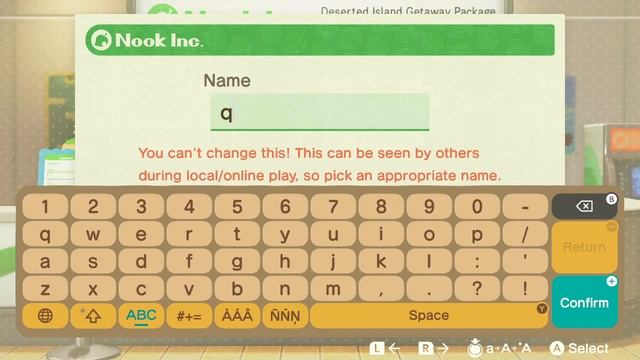This screenshot has width=640, height=360.
Task: Tap the number 9 key
Action: click(x=429, y=206)
